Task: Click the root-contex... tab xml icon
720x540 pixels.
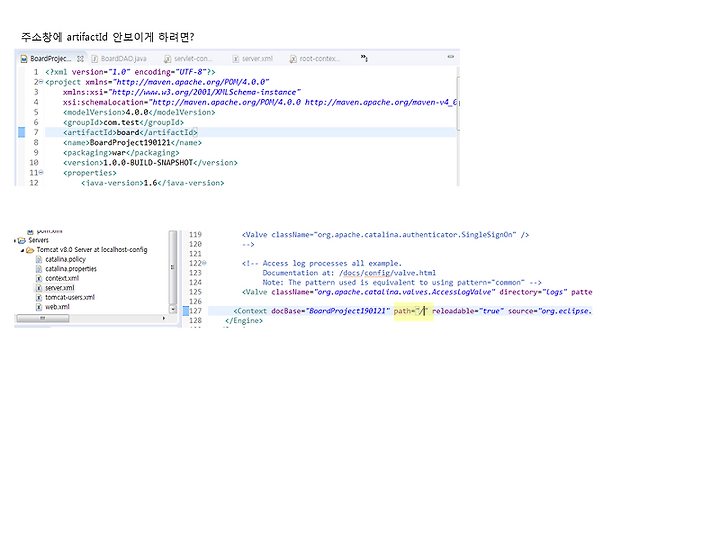Action: point(293,59)
